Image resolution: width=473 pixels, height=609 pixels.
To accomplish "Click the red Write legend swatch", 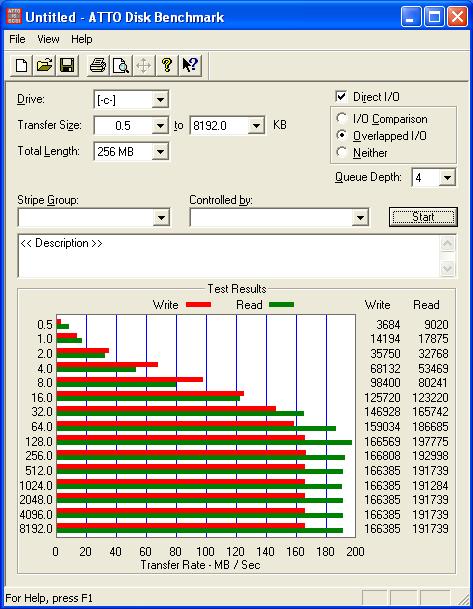I will [198, 304].
